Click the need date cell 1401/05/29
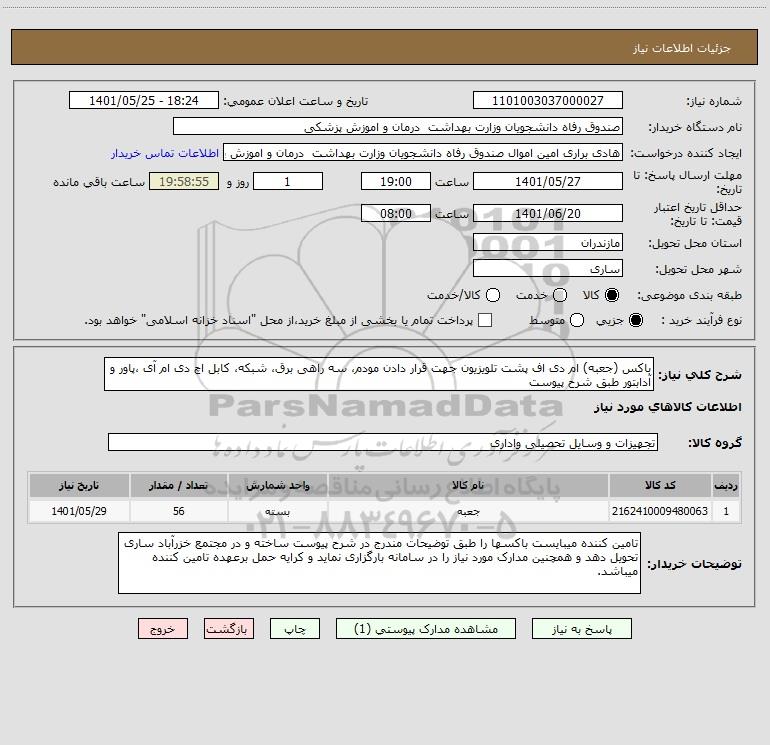The image size is (770, 745). pos(79,511)
